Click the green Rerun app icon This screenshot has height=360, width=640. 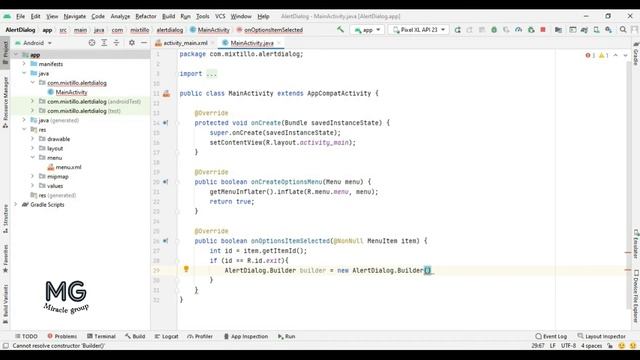[x=458, y=30]
